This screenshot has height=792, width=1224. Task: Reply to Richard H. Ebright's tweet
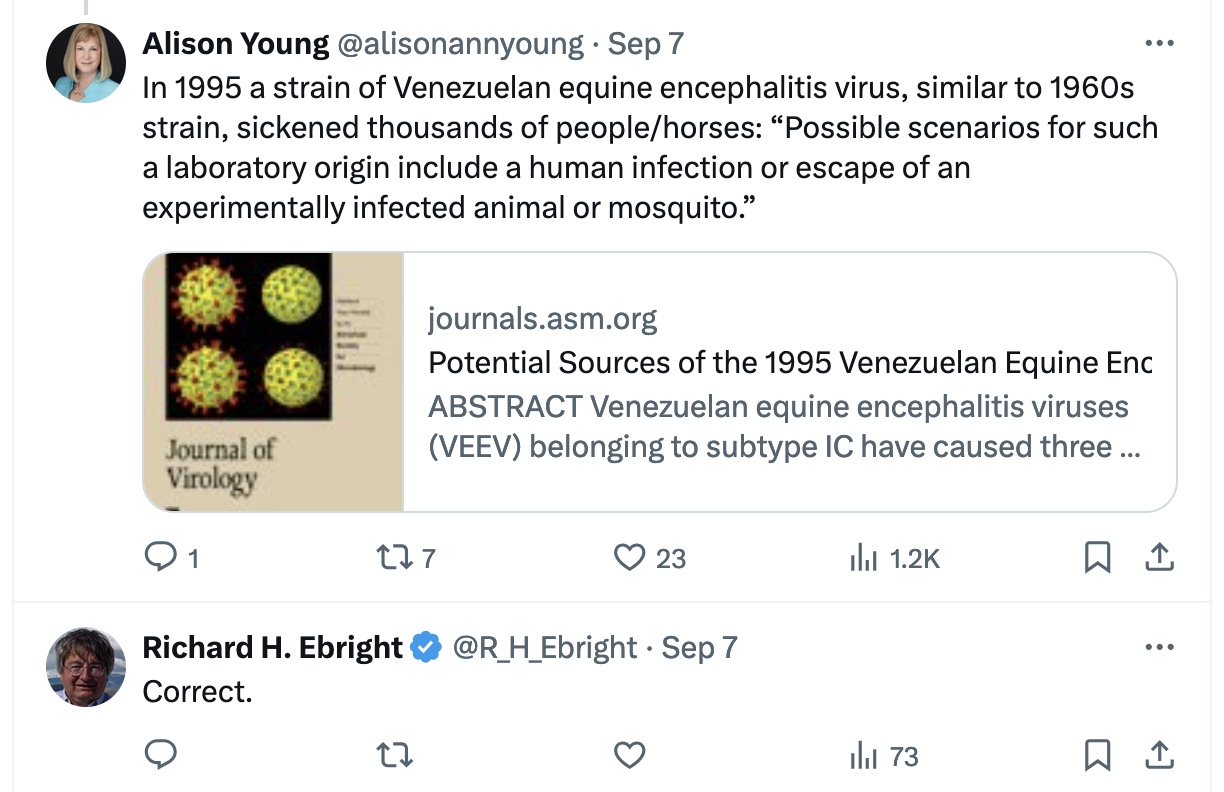tap(160, 756)
